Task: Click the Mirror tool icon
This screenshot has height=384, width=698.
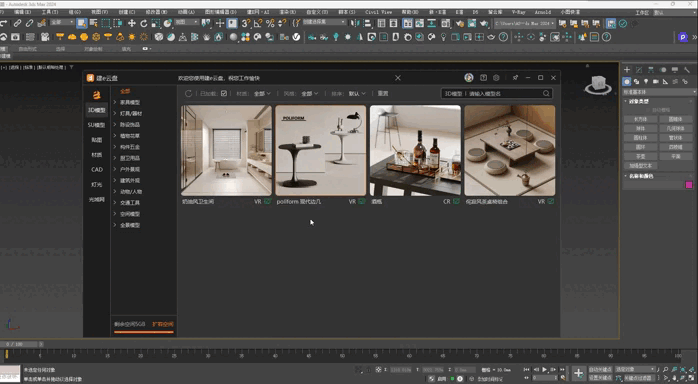Action: point(355,23)
